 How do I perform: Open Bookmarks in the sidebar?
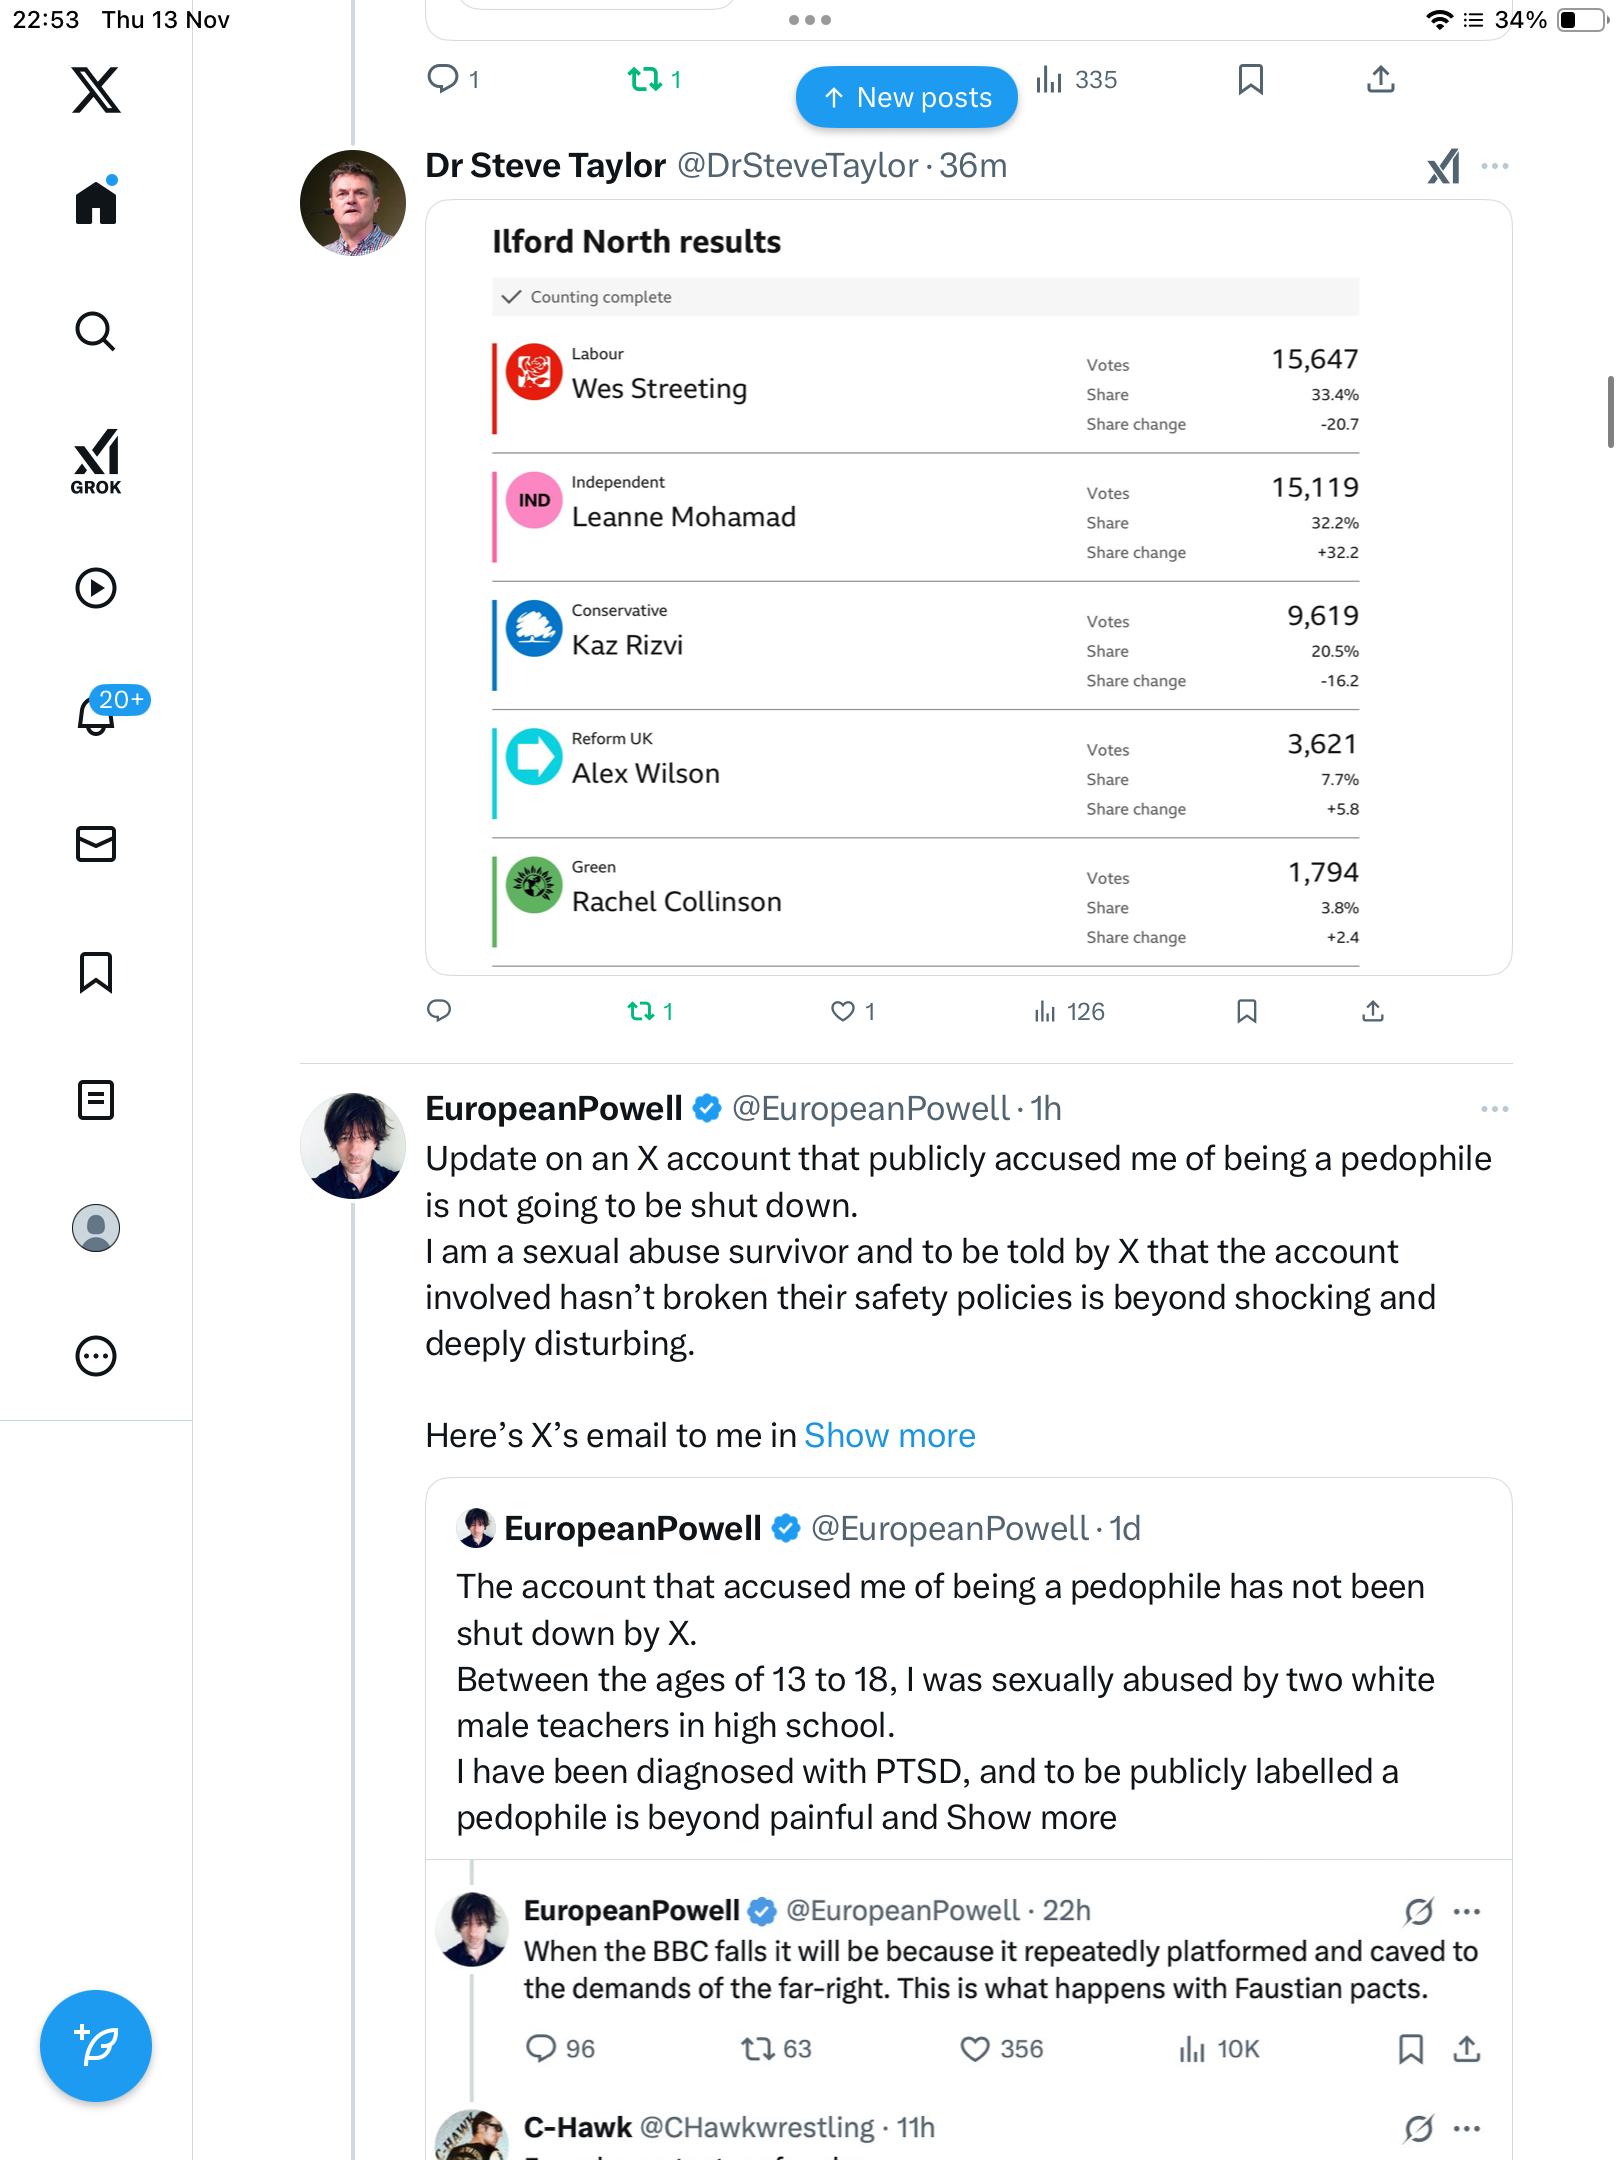(96, 972)
